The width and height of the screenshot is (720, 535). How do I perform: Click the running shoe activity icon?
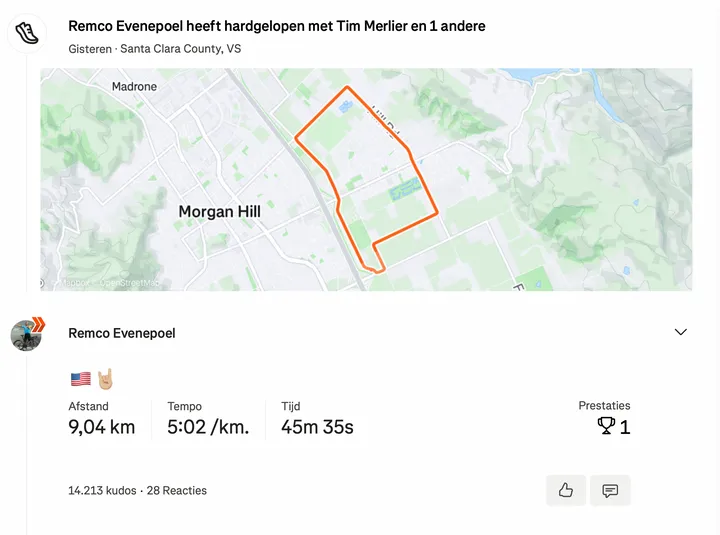28,33
